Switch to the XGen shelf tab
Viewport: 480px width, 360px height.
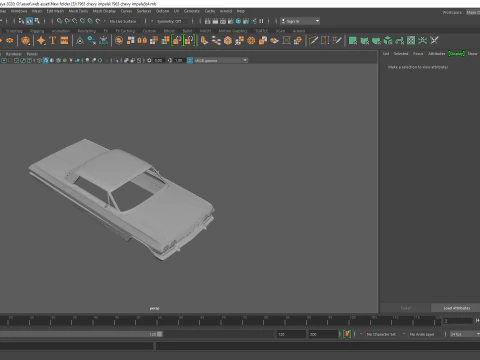click(280, 31)
